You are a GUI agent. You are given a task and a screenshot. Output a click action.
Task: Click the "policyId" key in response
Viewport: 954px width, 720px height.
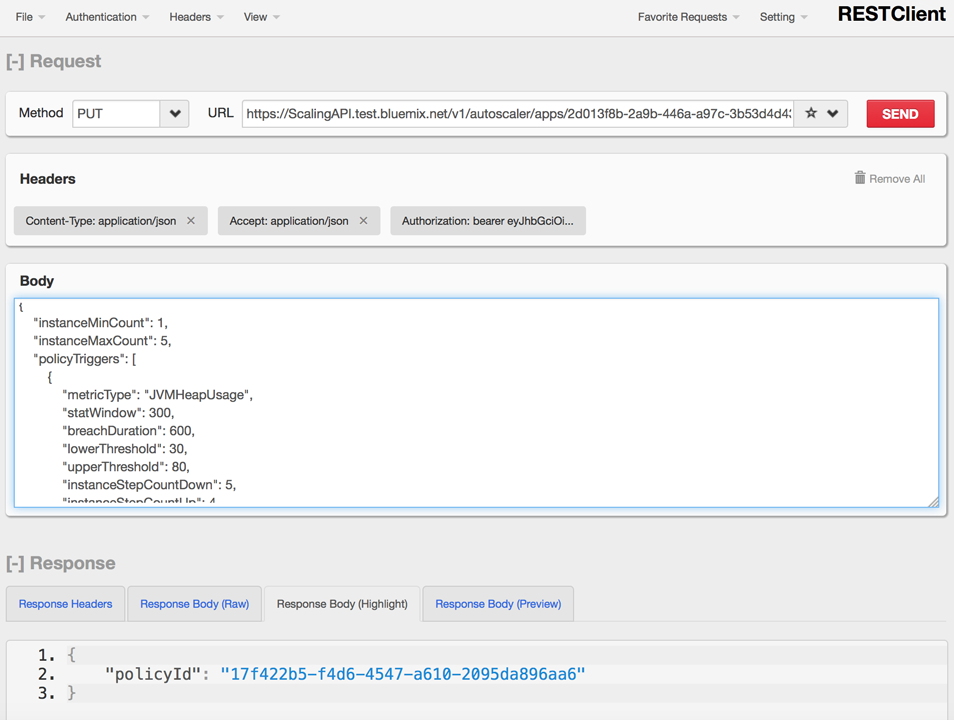pyautogui.click(x=153, y=674)
